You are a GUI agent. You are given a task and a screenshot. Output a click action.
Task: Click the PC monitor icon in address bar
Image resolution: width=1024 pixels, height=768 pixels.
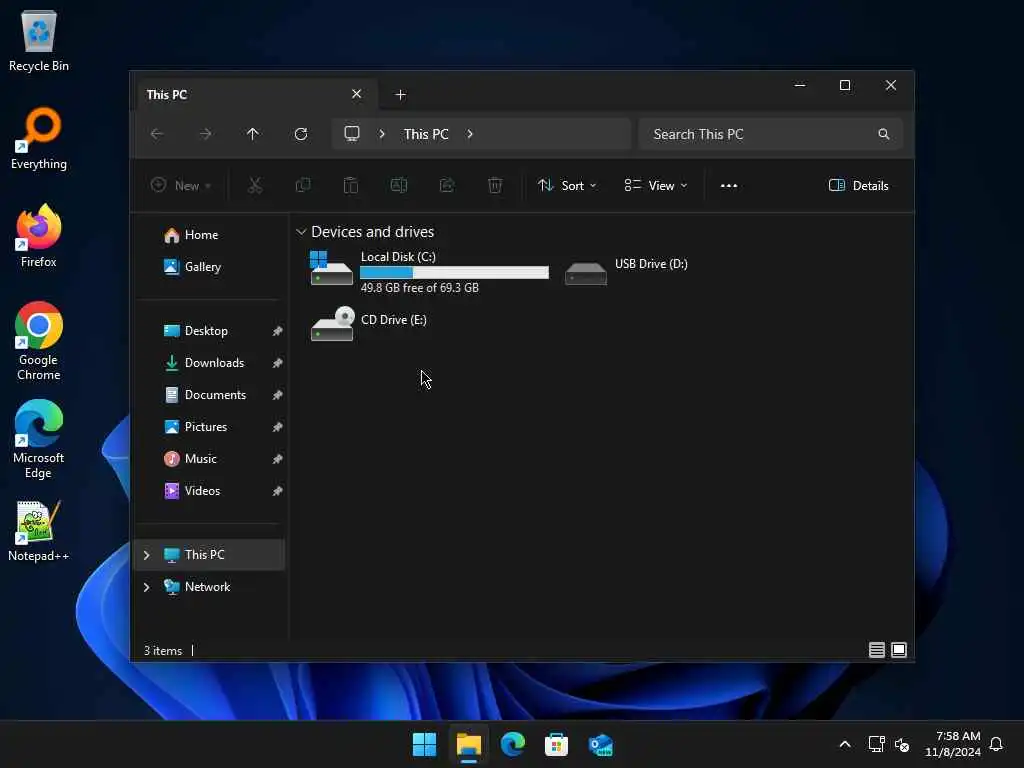click(352, 134)
